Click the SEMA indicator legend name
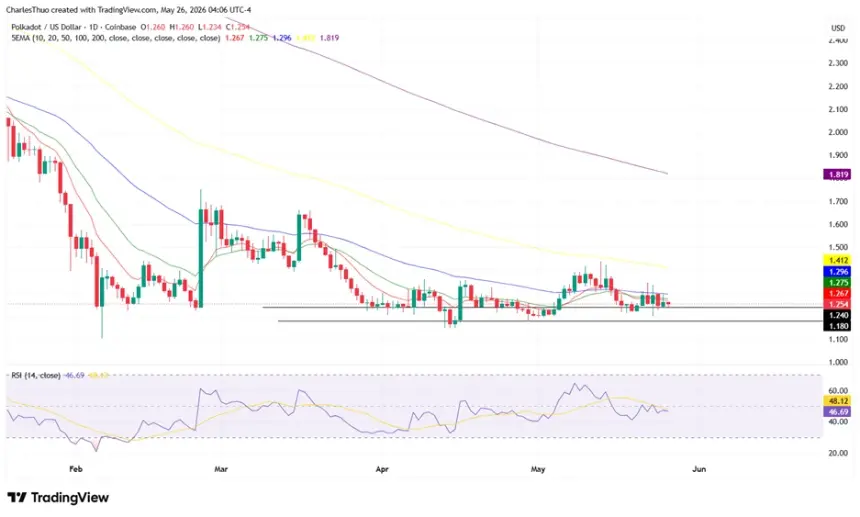The height and width of the screenshot is (517, 860). click(x=116, y=38)
